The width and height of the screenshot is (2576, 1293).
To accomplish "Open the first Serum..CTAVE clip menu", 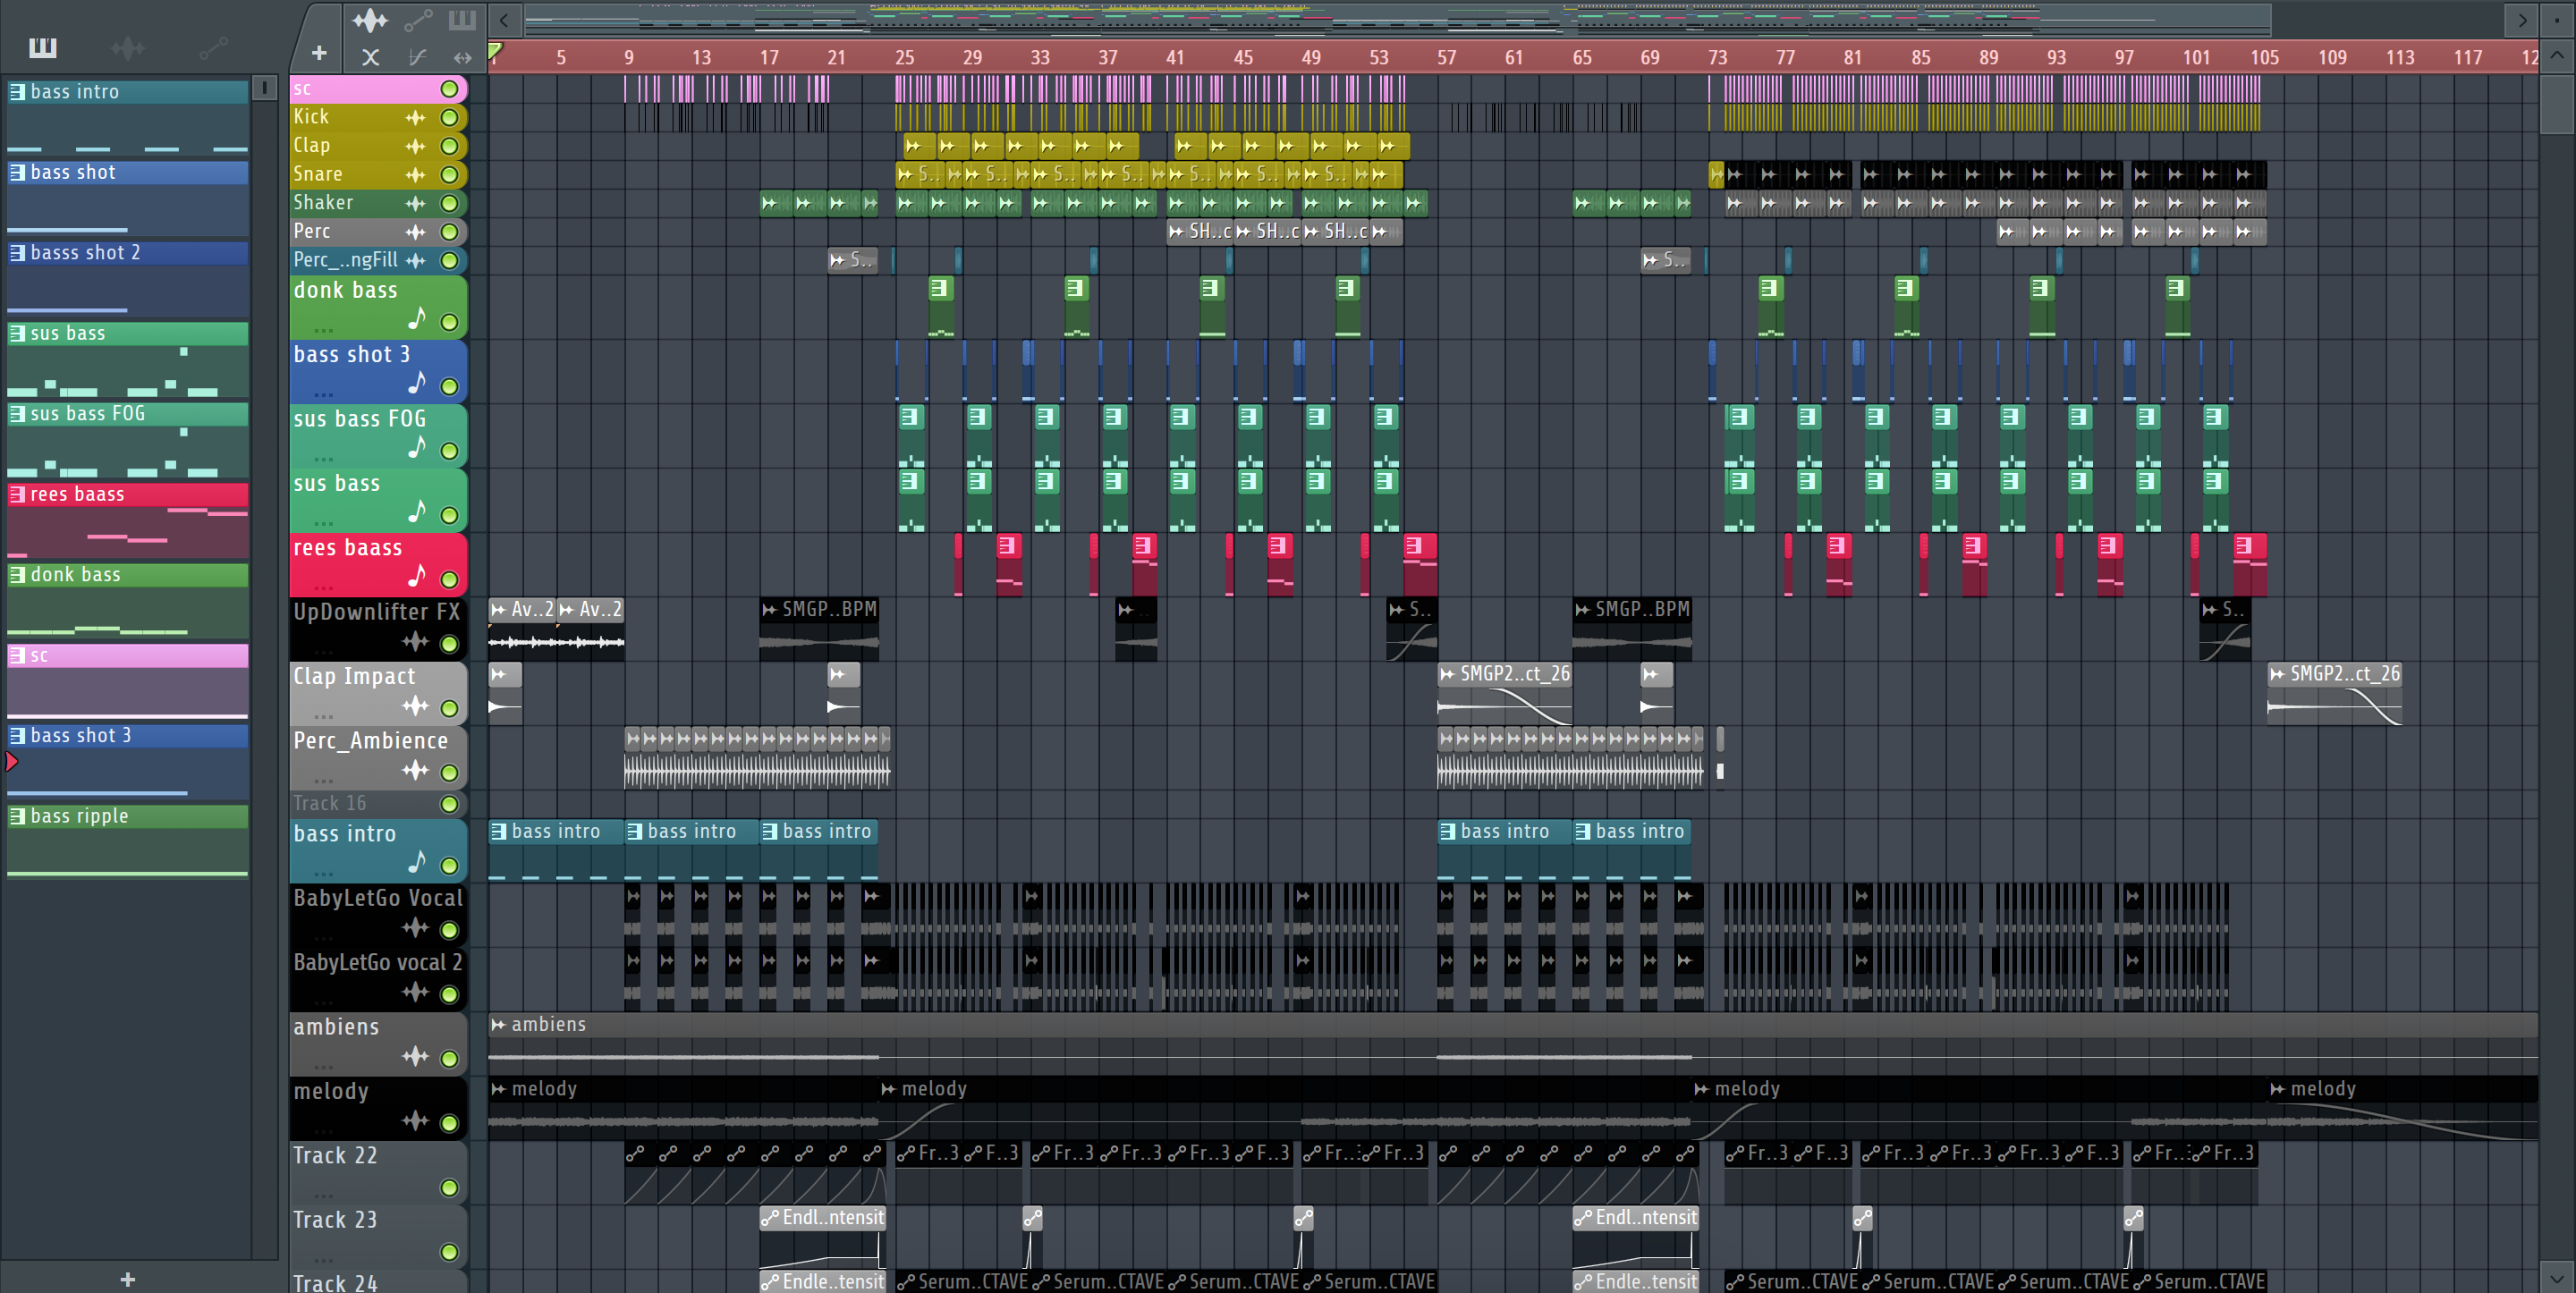I will [x=906, y=1282].
